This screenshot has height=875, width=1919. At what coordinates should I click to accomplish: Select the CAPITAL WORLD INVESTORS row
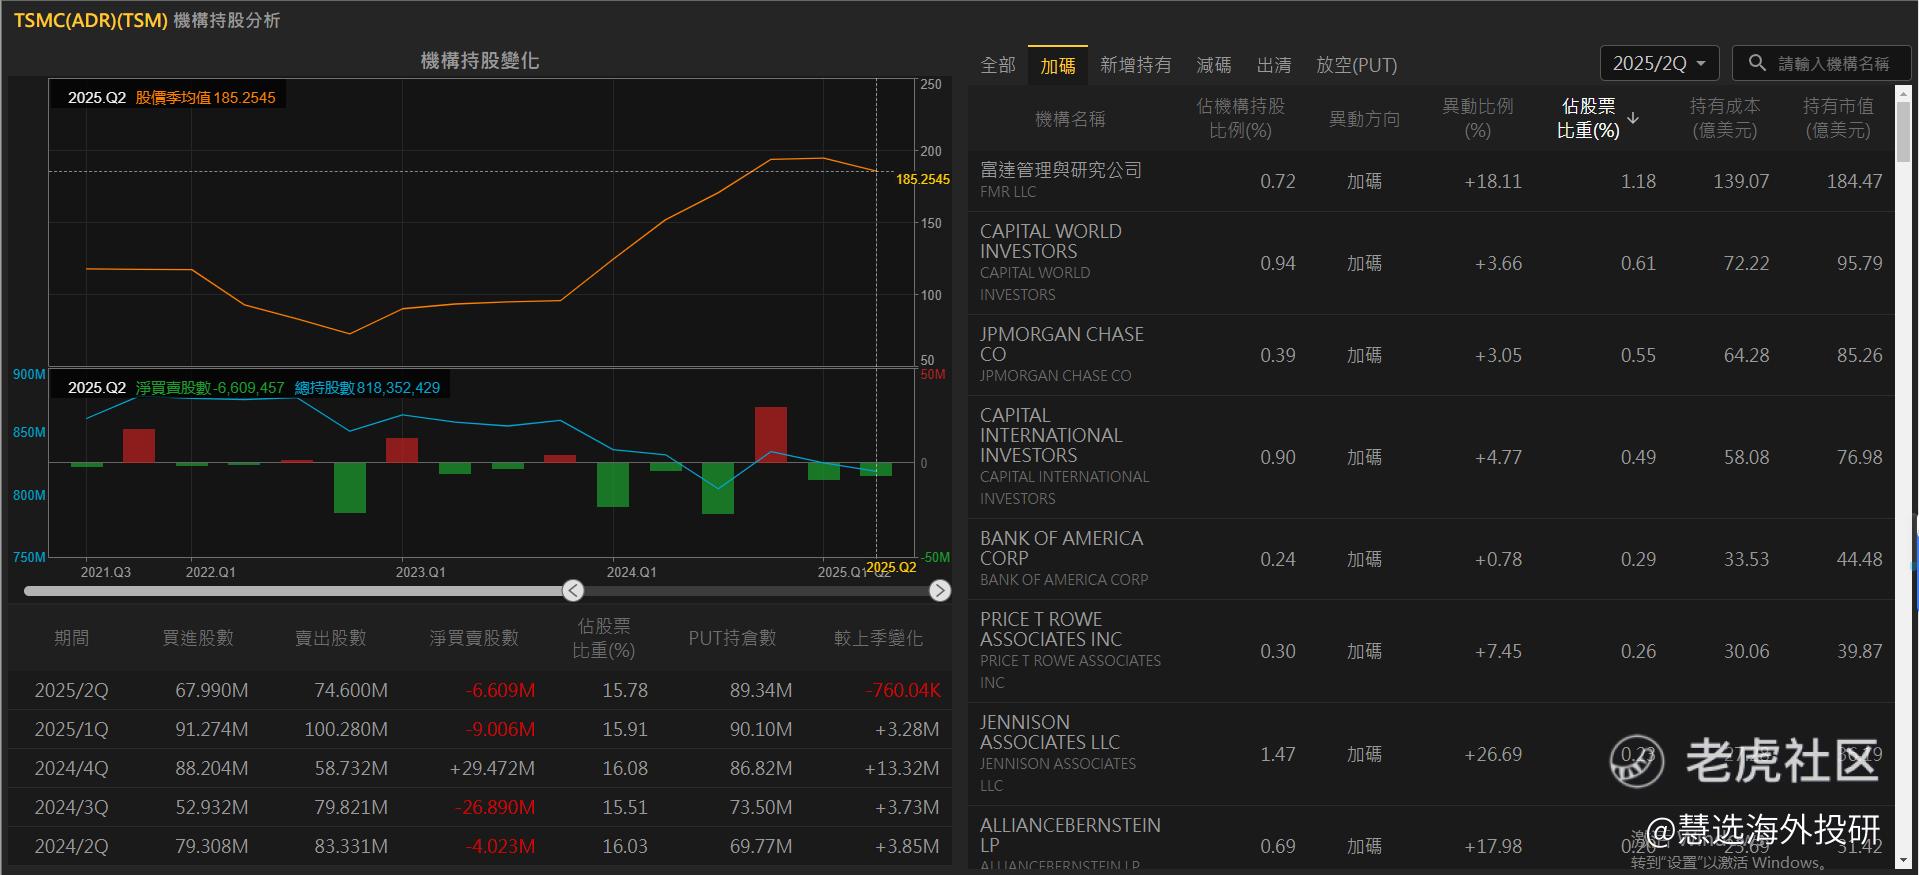click(x=1431, y=263)
